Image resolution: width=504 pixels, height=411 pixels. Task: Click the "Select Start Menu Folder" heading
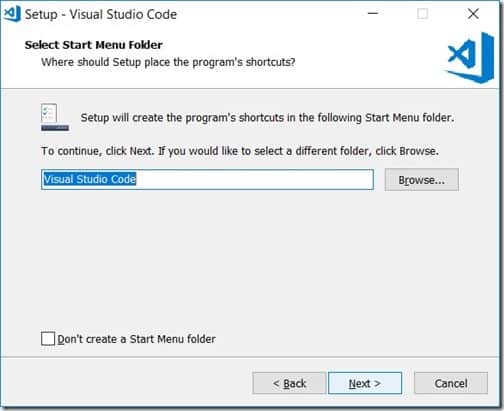[94, 45]
